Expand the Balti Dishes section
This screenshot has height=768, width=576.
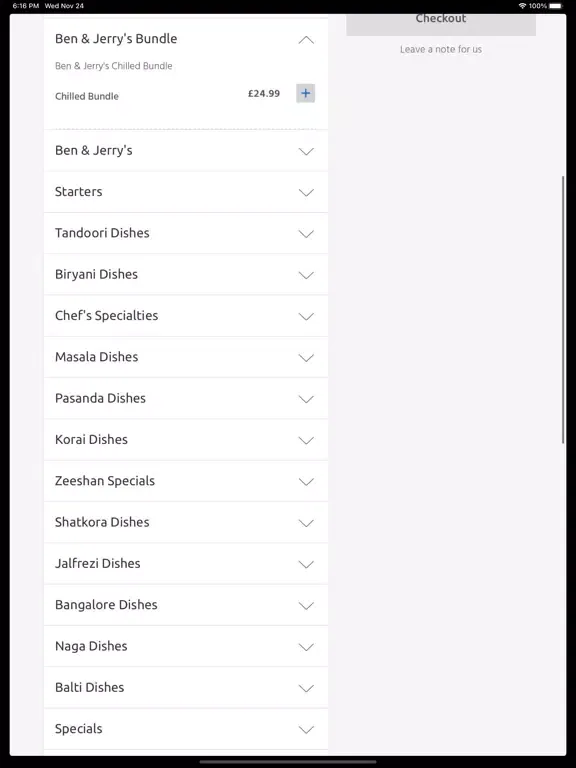(186, 688)
